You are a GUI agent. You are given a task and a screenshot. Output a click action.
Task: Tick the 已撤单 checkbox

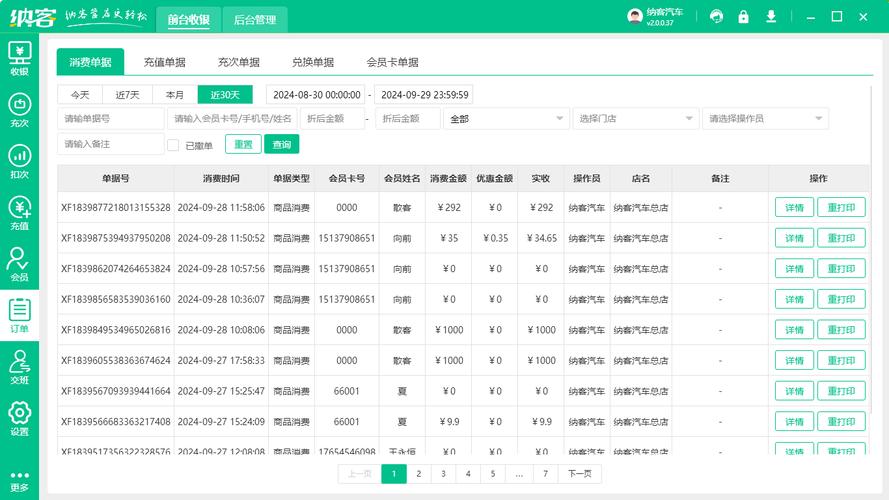(x=173, y=145)
